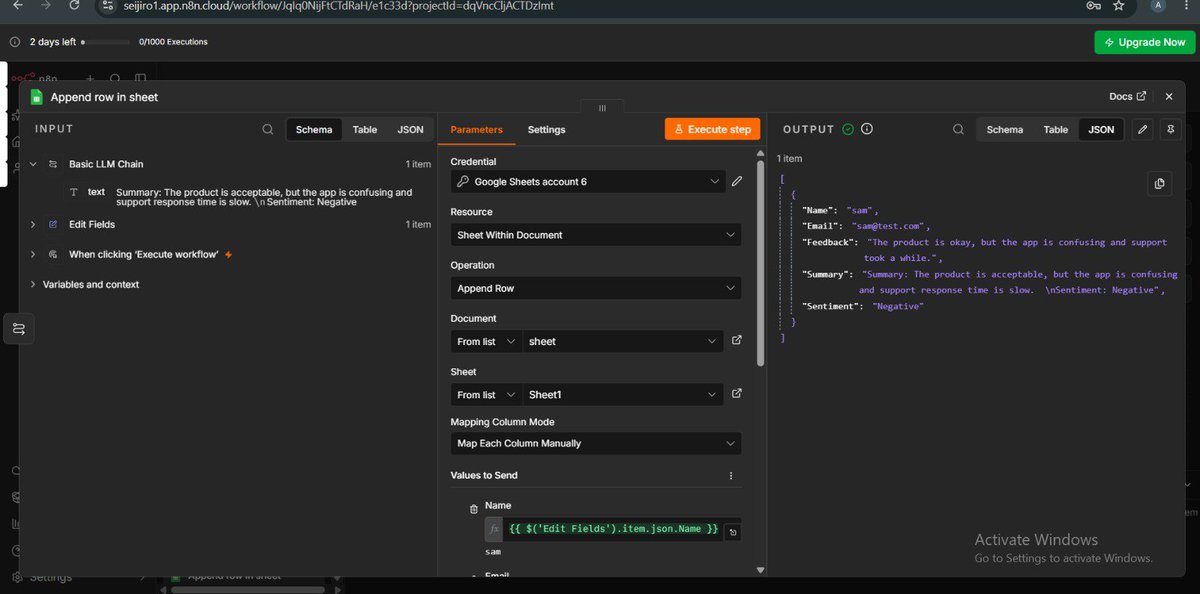The width and height of the screenshot is (1200, 594).
Task: Click the fx expression icon for Name
Action: [494, 529]
